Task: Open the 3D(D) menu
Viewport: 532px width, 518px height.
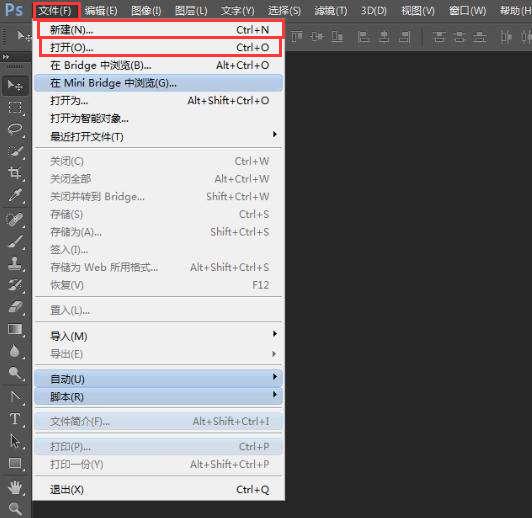Action: click(x=374, y=11)
